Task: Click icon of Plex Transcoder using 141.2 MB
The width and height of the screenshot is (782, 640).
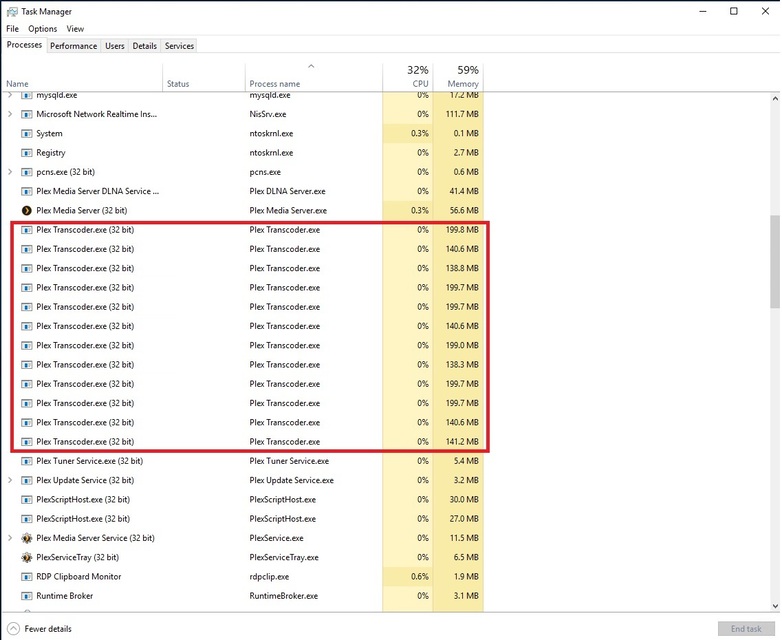Action: (x=26, y=442)
